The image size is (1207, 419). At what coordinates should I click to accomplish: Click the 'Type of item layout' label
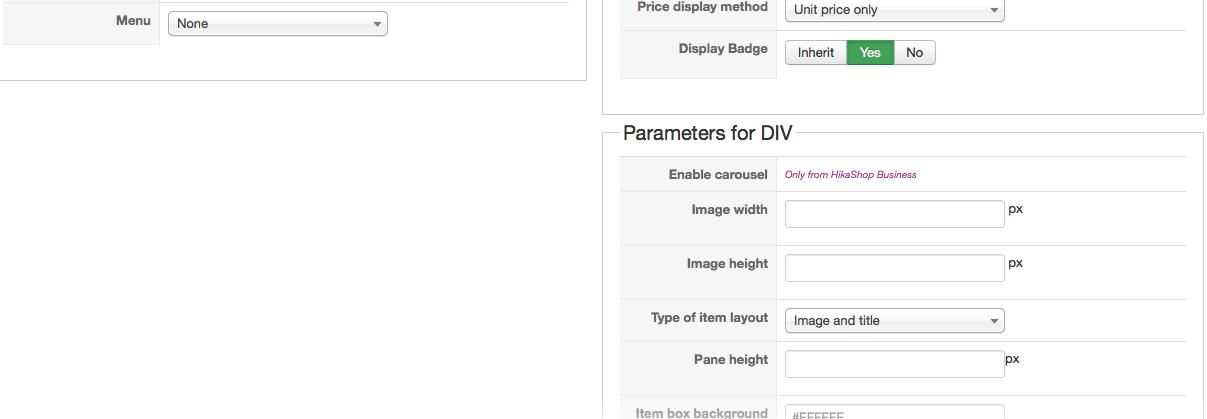click(x=709, y=318)
